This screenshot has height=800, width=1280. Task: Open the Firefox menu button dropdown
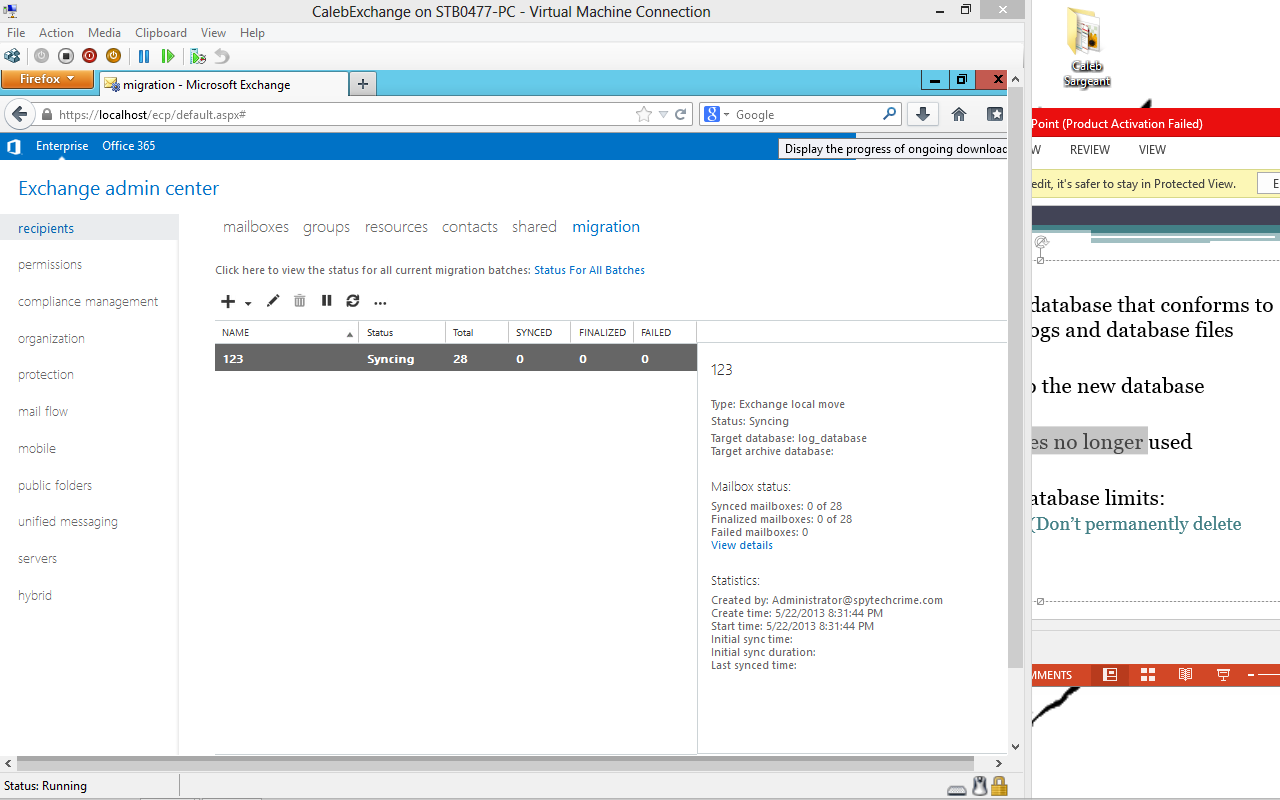(x=47, y=79)
